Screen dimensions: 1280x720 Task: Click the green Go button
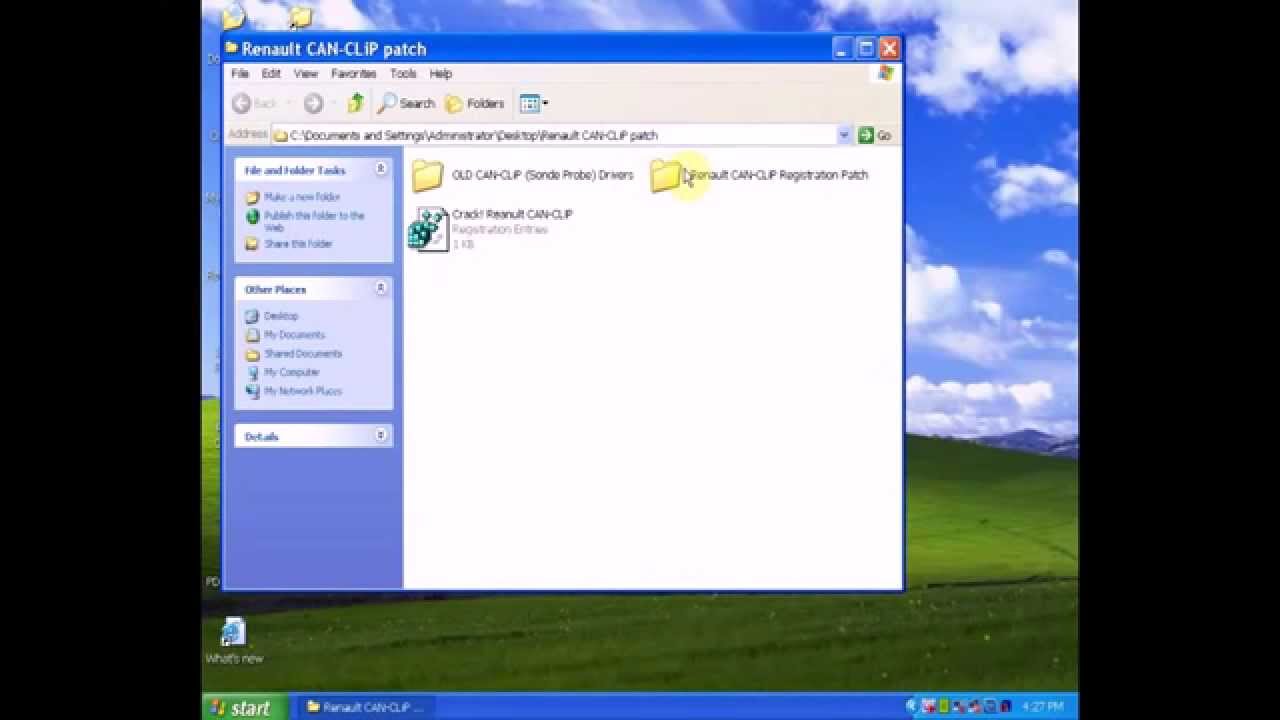[874, 135]
